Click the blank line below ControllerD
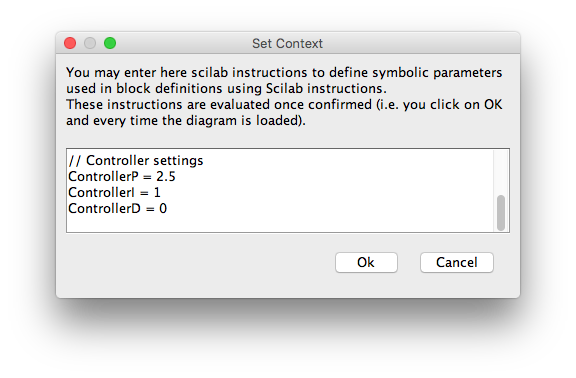 280,224
